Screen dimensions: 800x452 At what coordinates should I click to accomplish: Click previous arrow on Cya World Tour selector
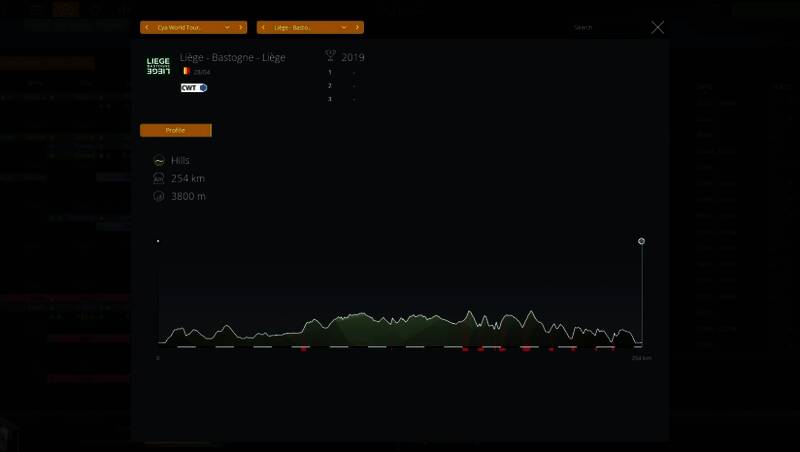pyautogui.click(x=146, y=27)
